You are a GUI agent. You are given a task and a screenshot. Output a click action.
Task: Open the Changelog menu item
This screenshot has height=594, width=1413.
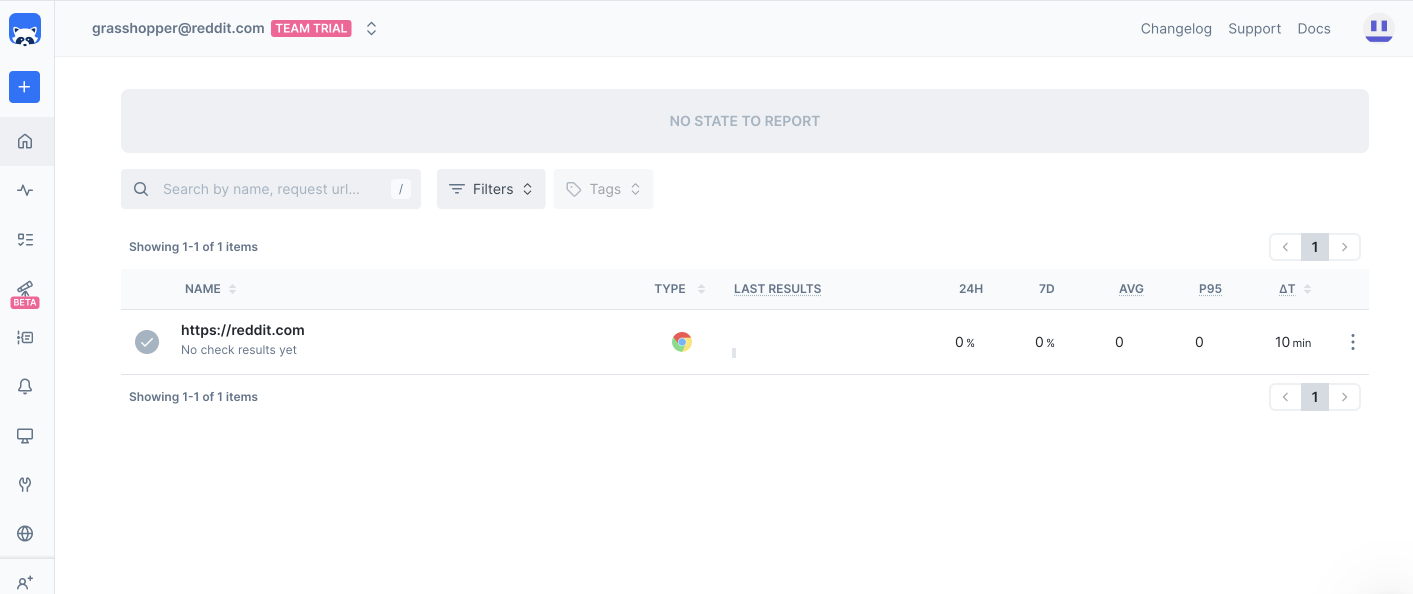pos(1176,28)
